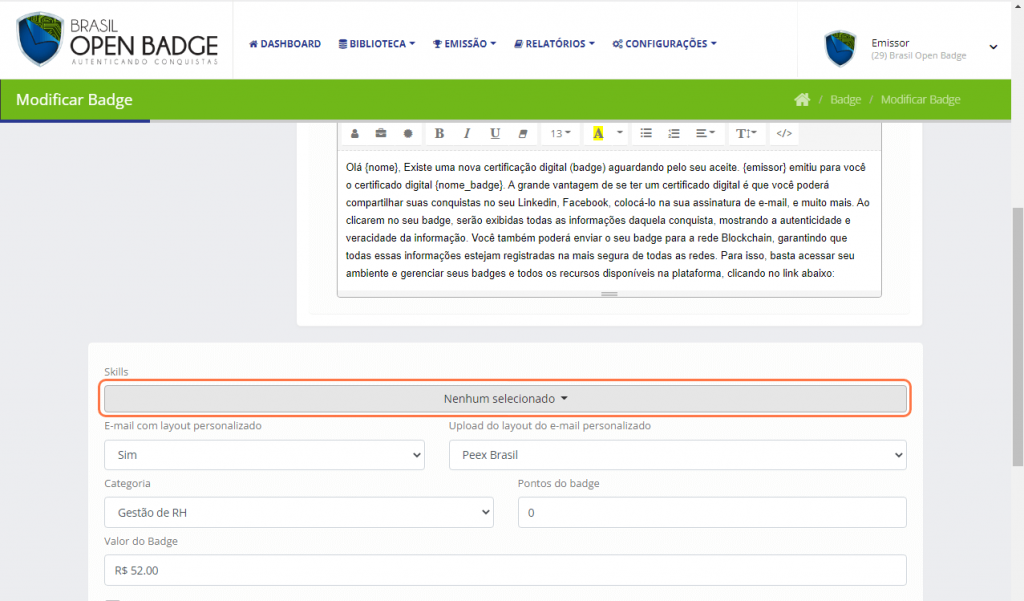The width and height of the screenshot is (1024, 601).
Task: Insert an unordered bullet list
Action: tap(646, 133)
